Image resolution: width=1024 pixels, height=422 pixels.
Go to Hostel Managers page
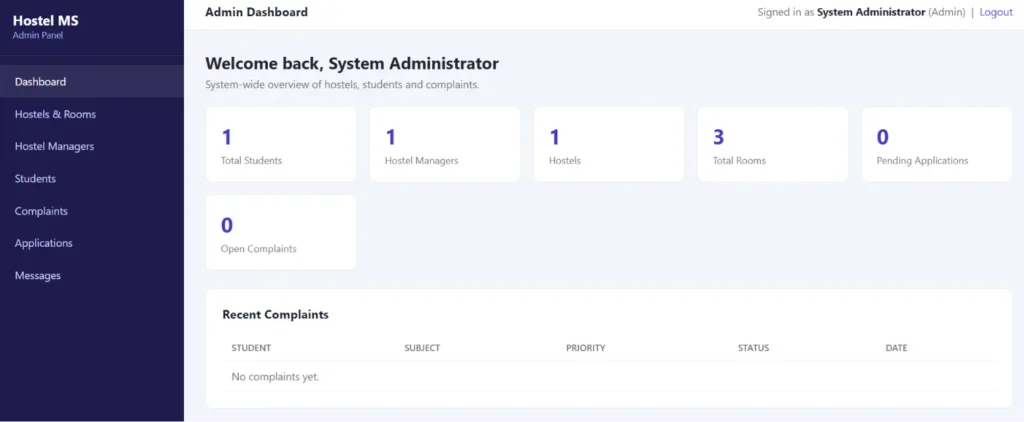tap(92, 146)
